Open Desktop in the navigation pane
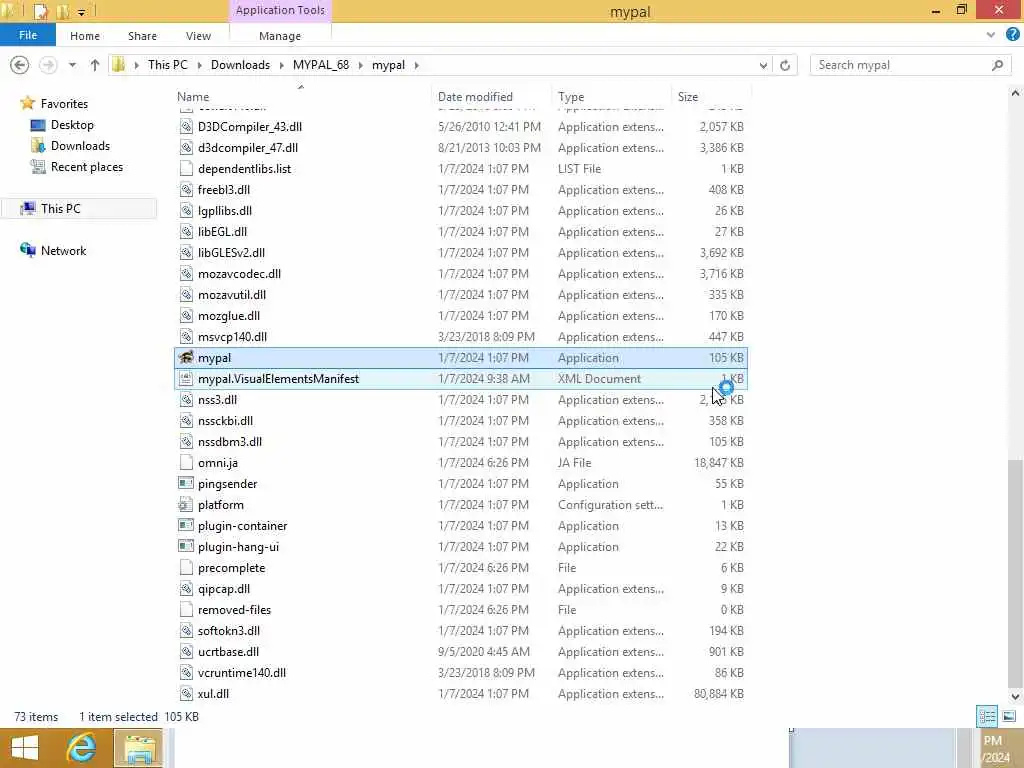This screenshot has width=1024, height=768. click(x=72, y=125)
